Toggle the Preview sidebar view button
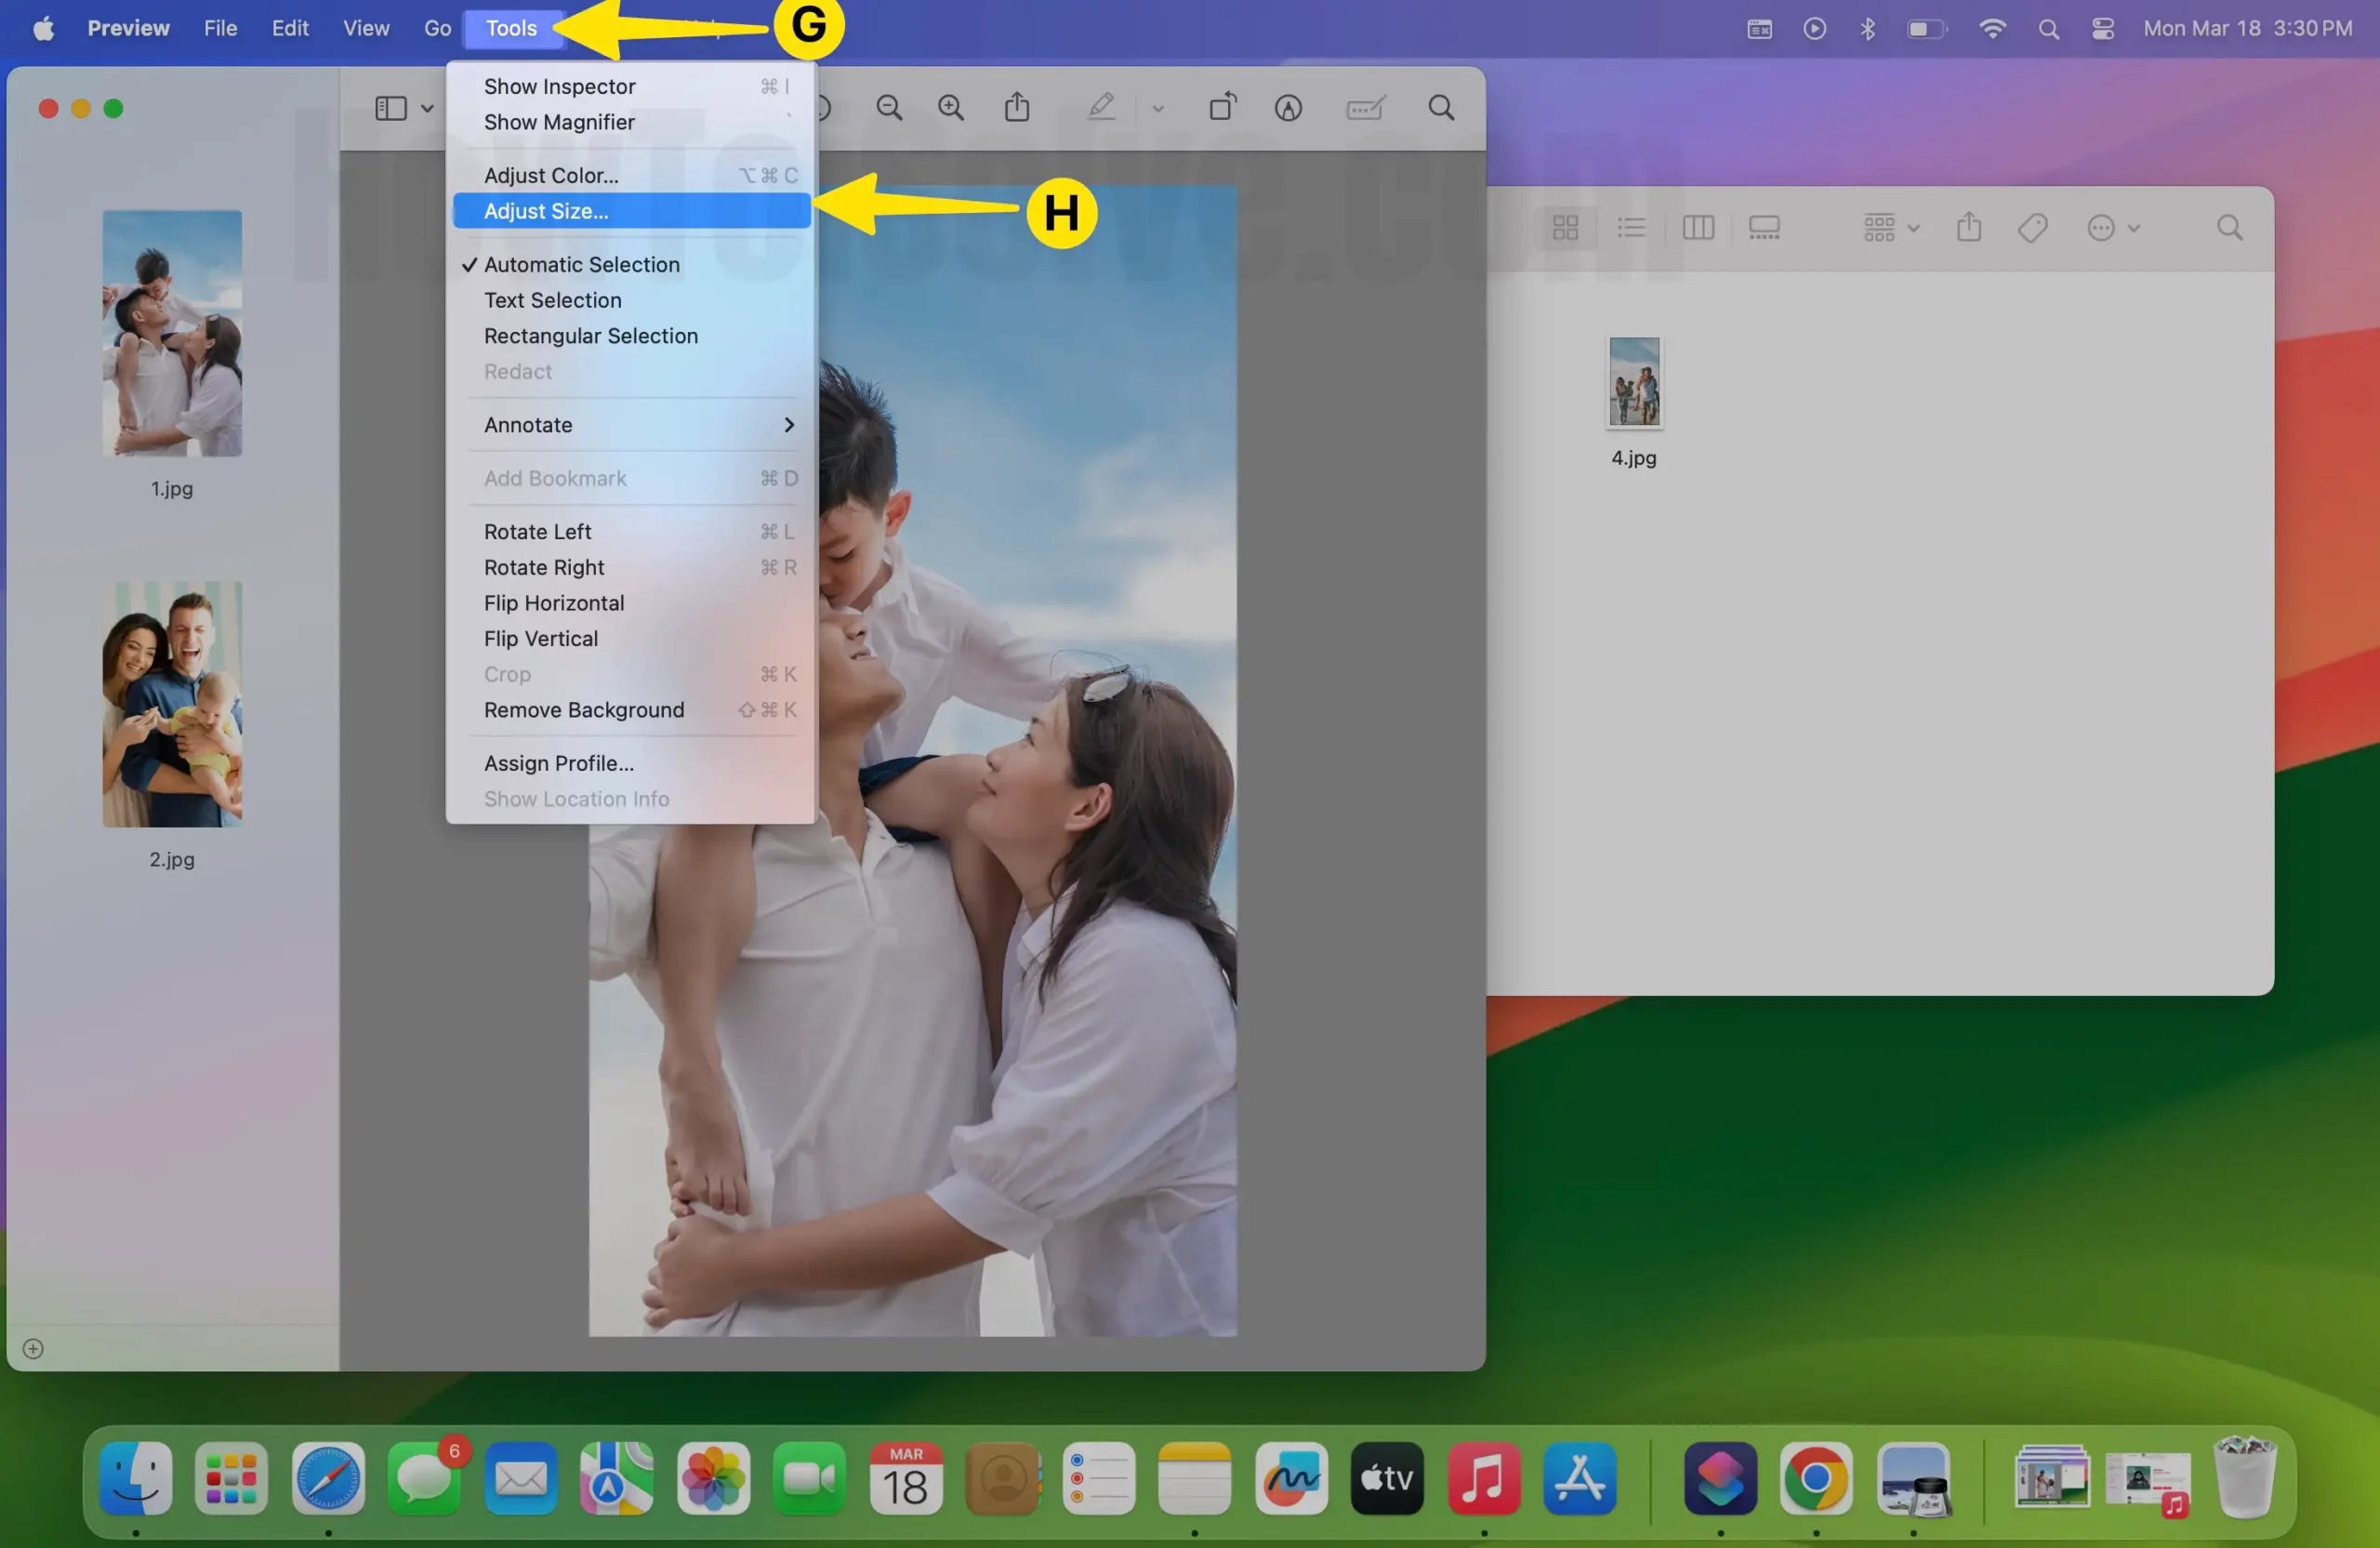This screenshot has height=1548, width=2380. (x=390, y=108)
